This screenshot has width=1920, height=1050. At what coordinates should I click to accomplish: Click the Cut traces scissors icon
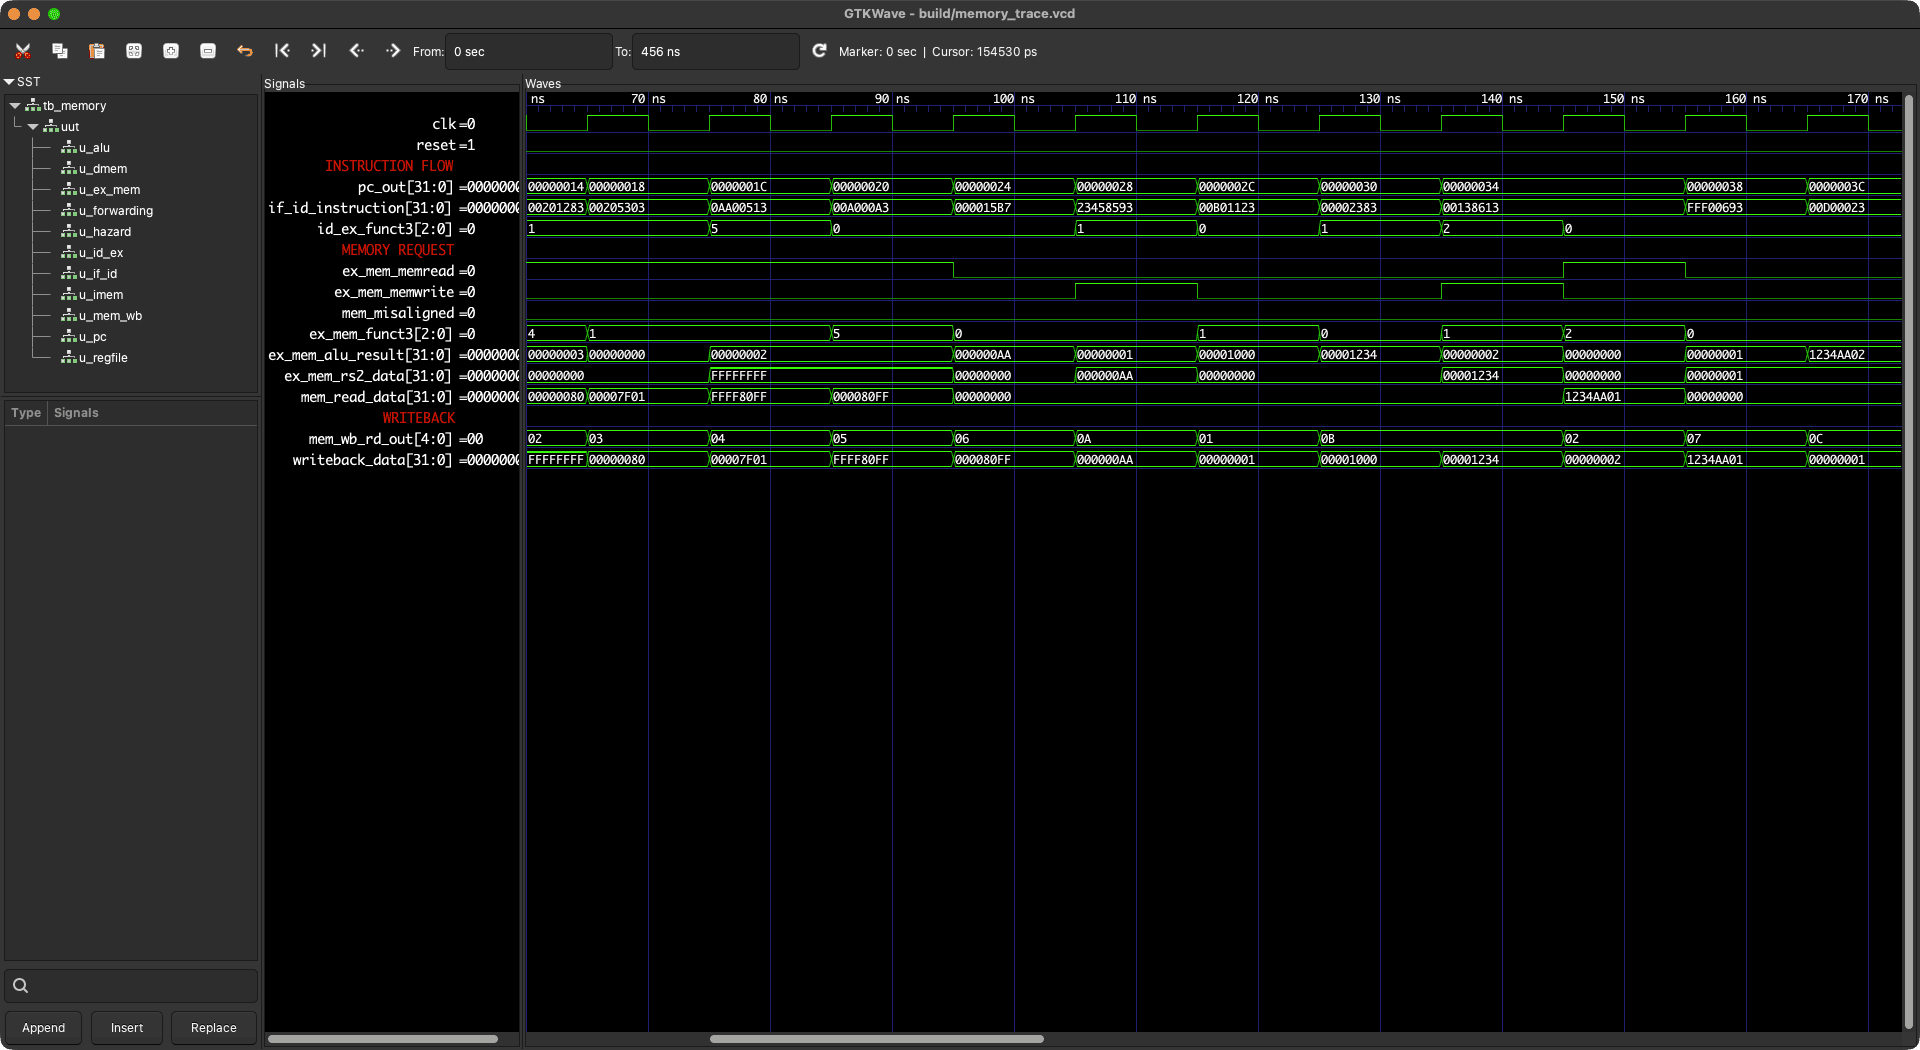click(x=23, y=51)
